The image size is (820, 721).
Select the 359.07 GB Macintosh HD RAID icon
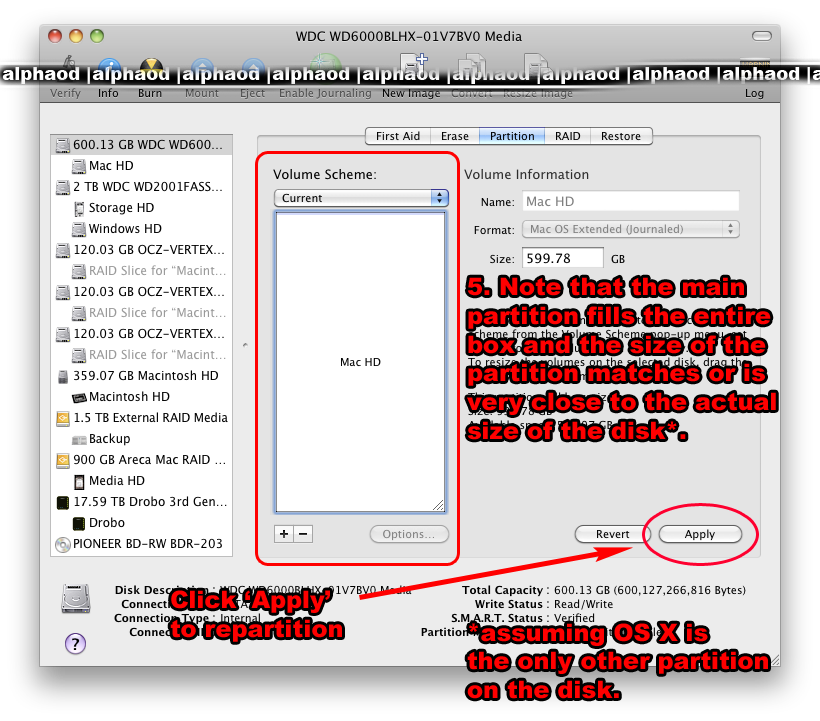63,376
